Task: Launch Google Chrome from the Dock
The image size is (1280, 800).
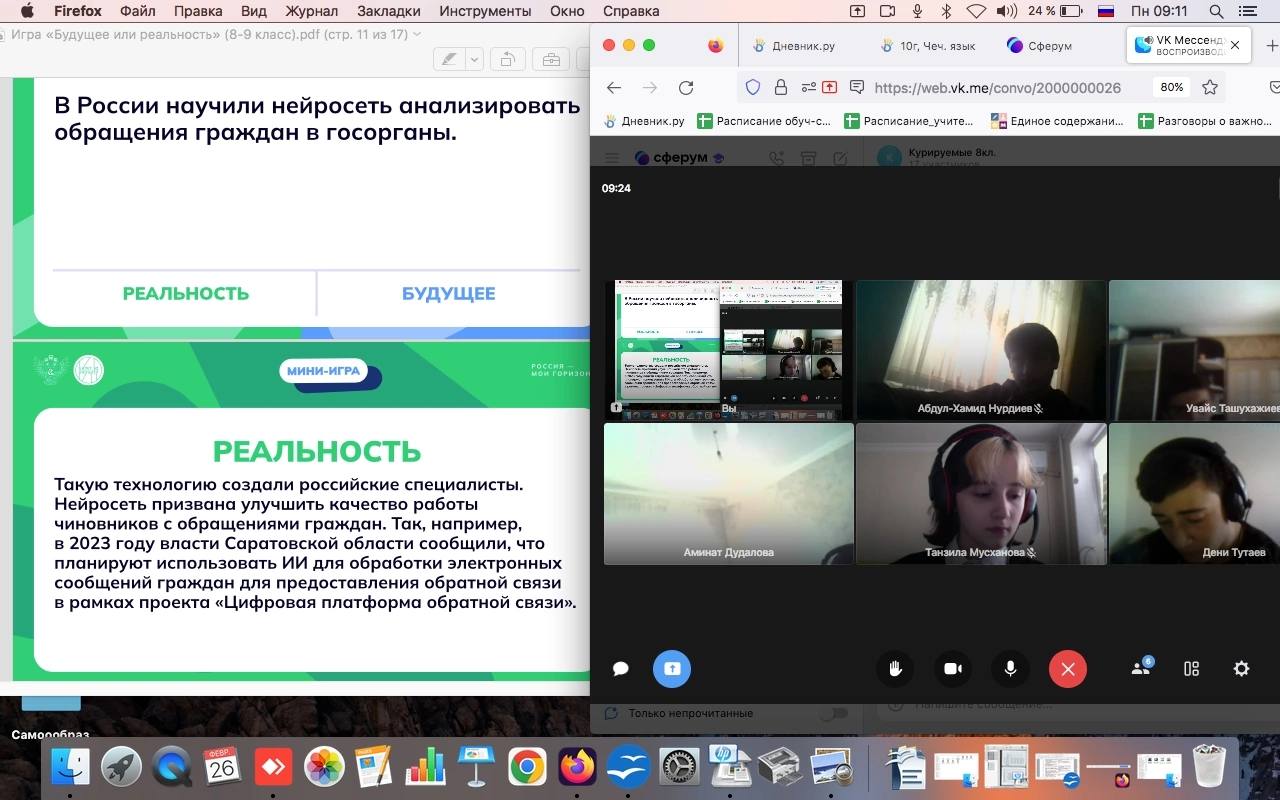Action: tap(526, 767)
